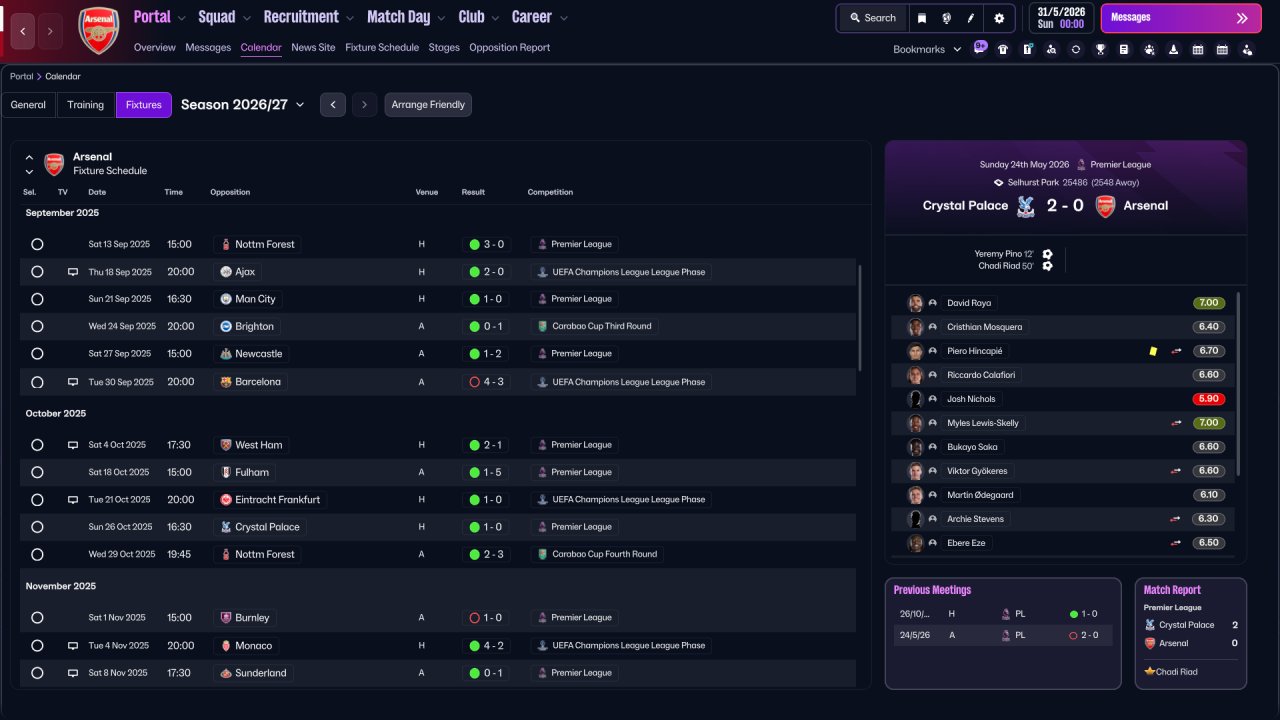Click the 24/5/26 previous meeting row
Screen dimensions: 1280x720
(1003, 635)
